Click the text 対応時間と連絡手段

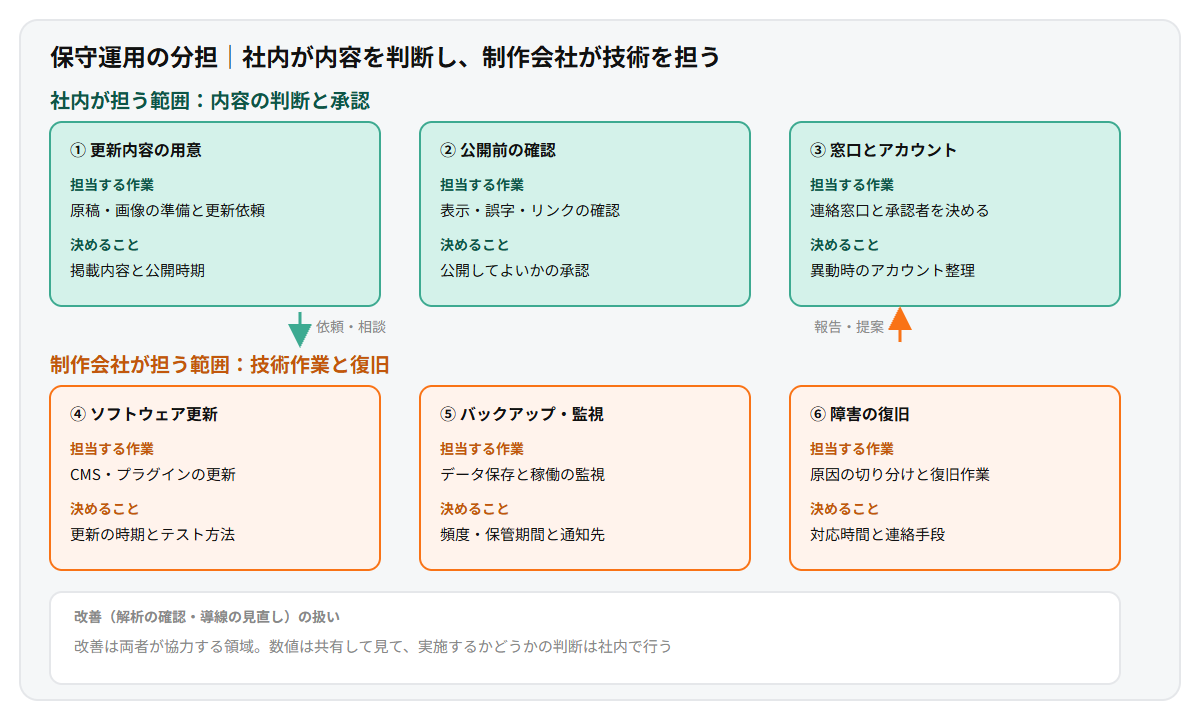pos(878,535)
